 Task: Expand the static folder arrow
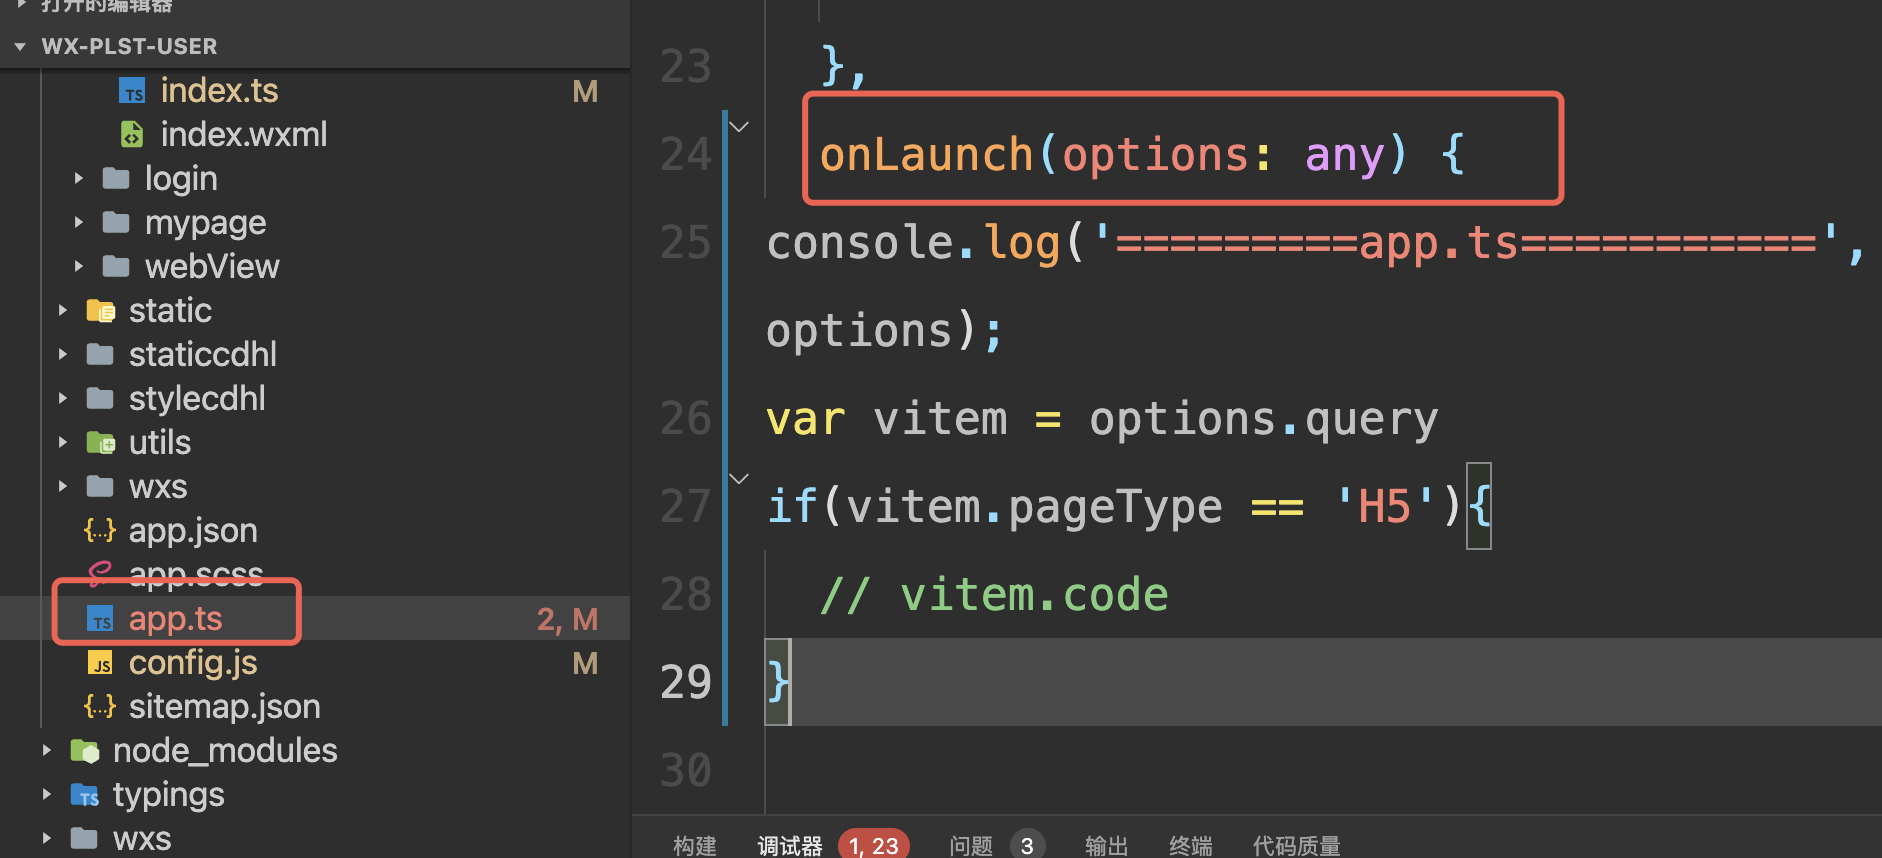point(63,310)
